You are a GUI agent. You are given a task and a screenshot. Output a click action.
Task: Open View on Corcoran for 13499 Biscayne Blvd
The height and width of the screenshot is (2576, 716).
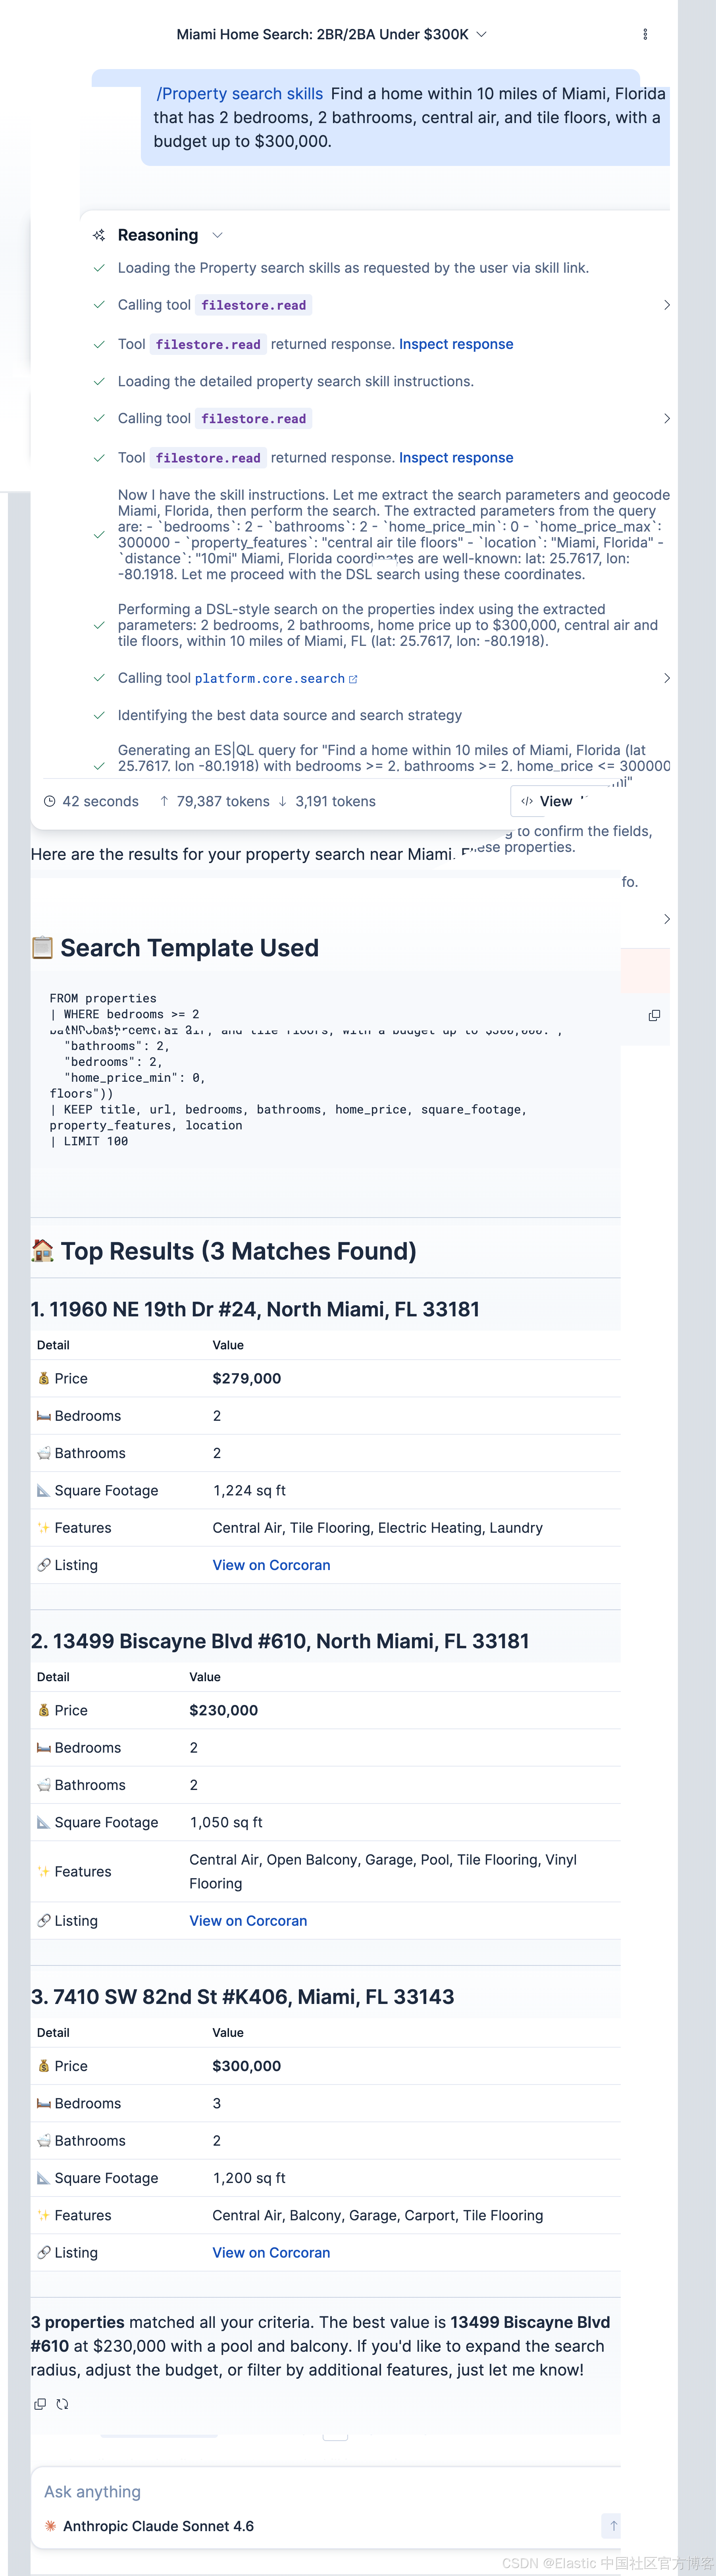[248, 1921]
